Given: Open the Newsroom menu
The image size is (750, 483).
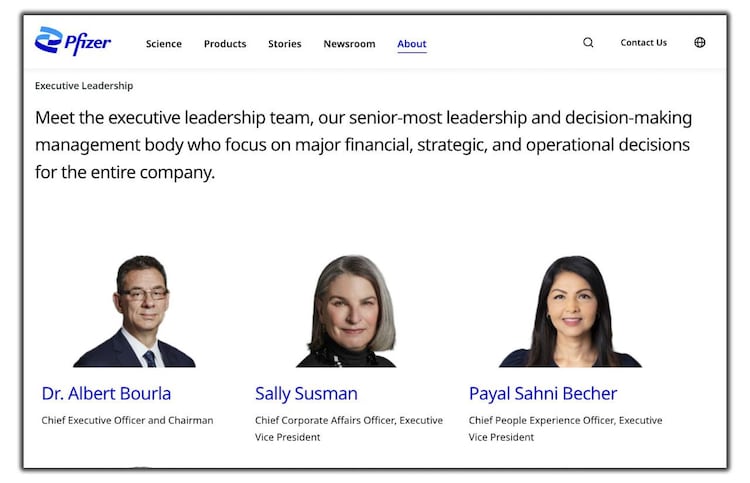Looking at the screenshot, I should click(x=349, y=44).
